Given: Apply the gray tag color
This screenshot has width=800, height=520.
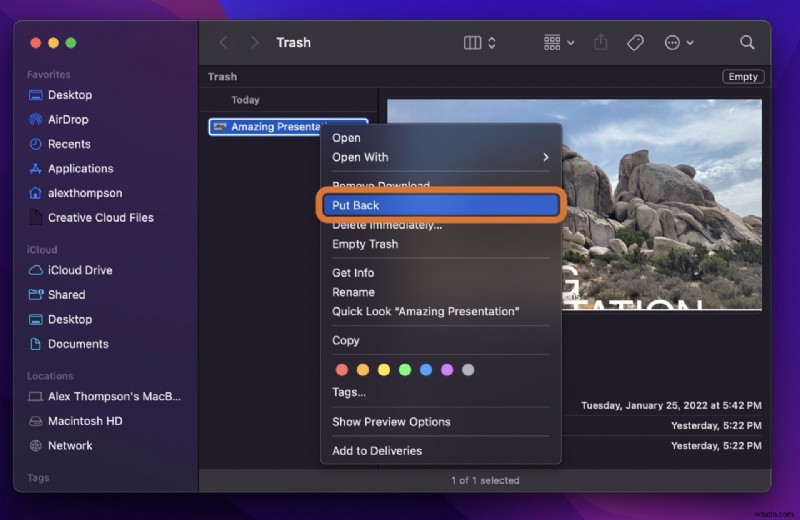Looking at the screenshot, I should pos(468,369).
